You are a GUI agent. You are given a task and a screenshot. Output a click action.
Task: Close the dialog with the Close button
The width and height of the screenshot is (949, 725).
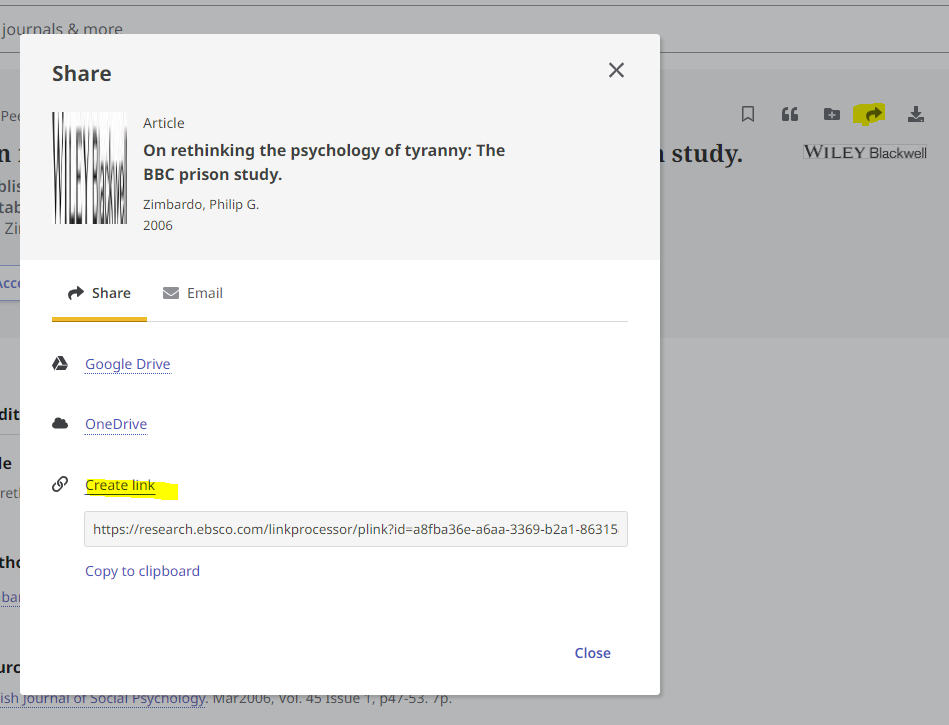[x=592, y=652]
